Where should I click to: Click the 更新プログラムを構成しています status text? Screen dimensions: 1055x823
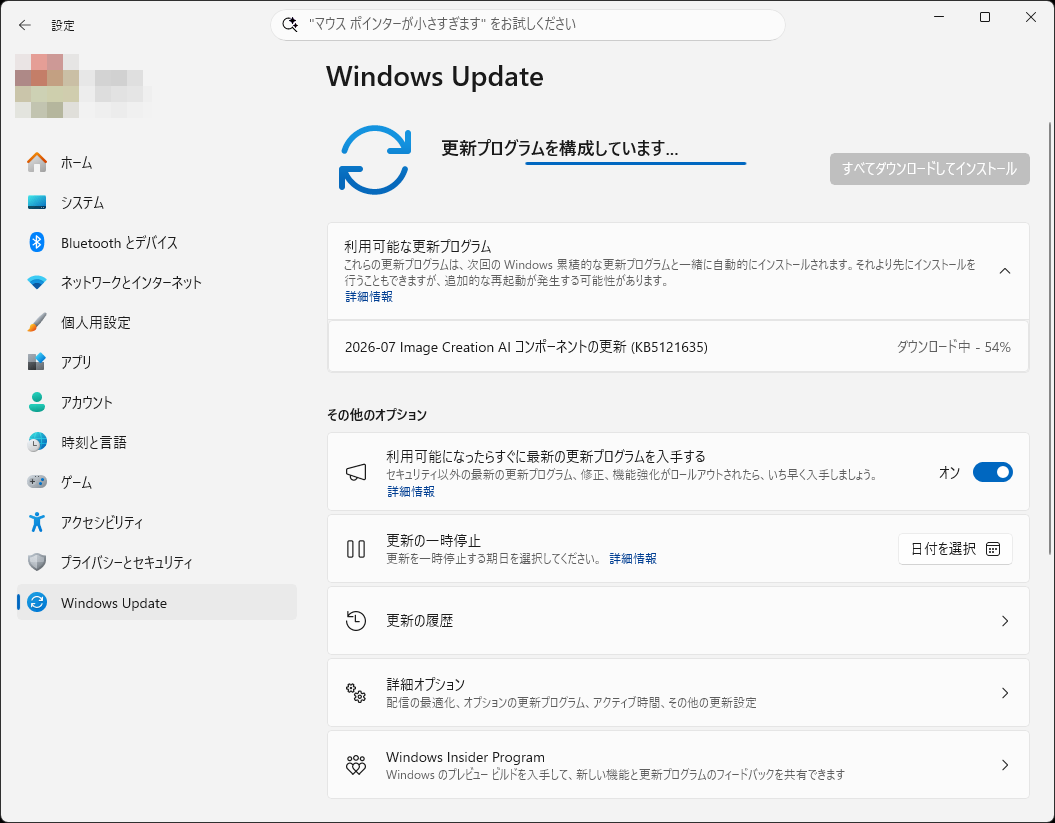tap(559, 148)
